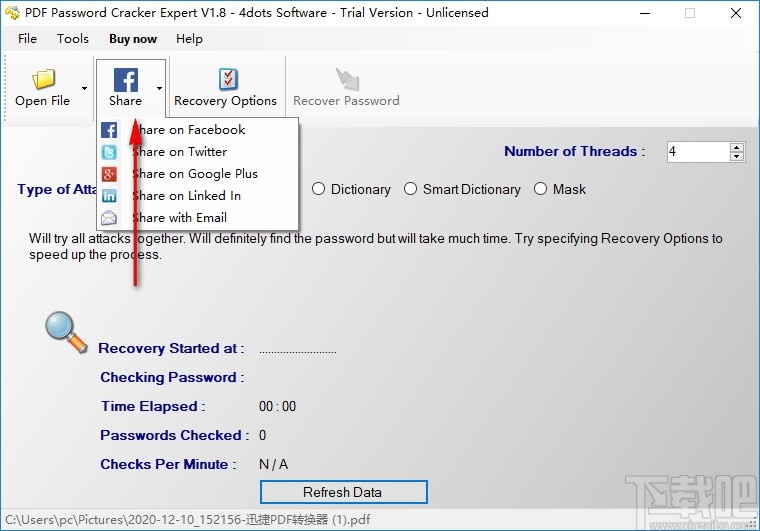Click the Google Plus icon in menu
Viewport: 760px width, 531px height.
[109, 174]
